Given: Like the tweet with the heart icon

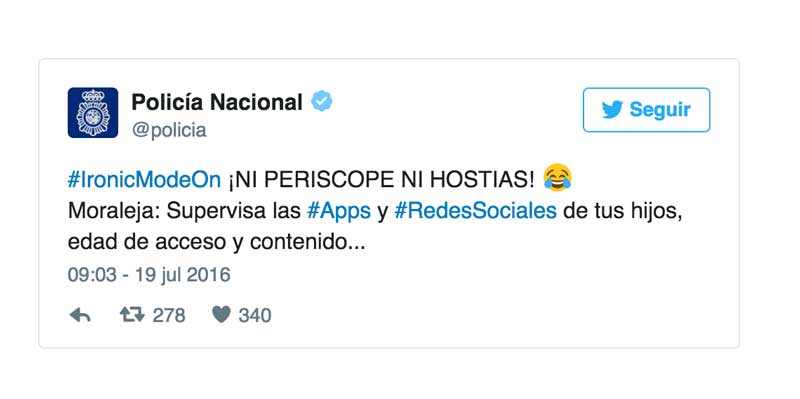Looking at the screenshot, I should (221, 315).
